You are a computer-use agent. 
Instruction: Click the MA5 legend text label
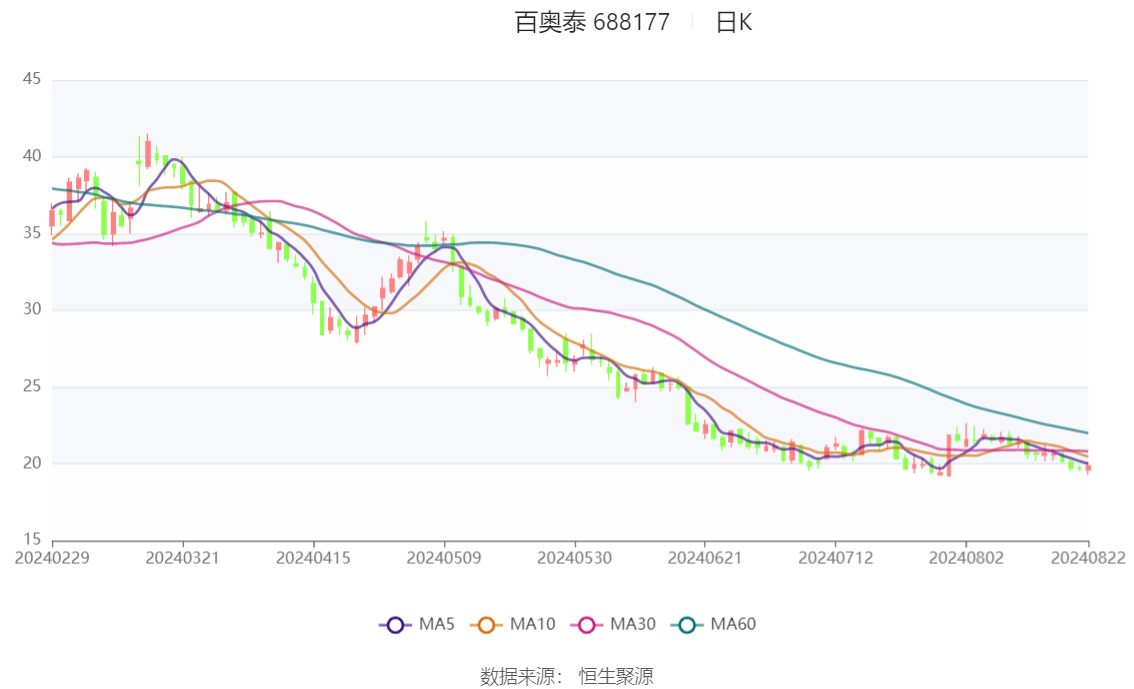[437, 624]
